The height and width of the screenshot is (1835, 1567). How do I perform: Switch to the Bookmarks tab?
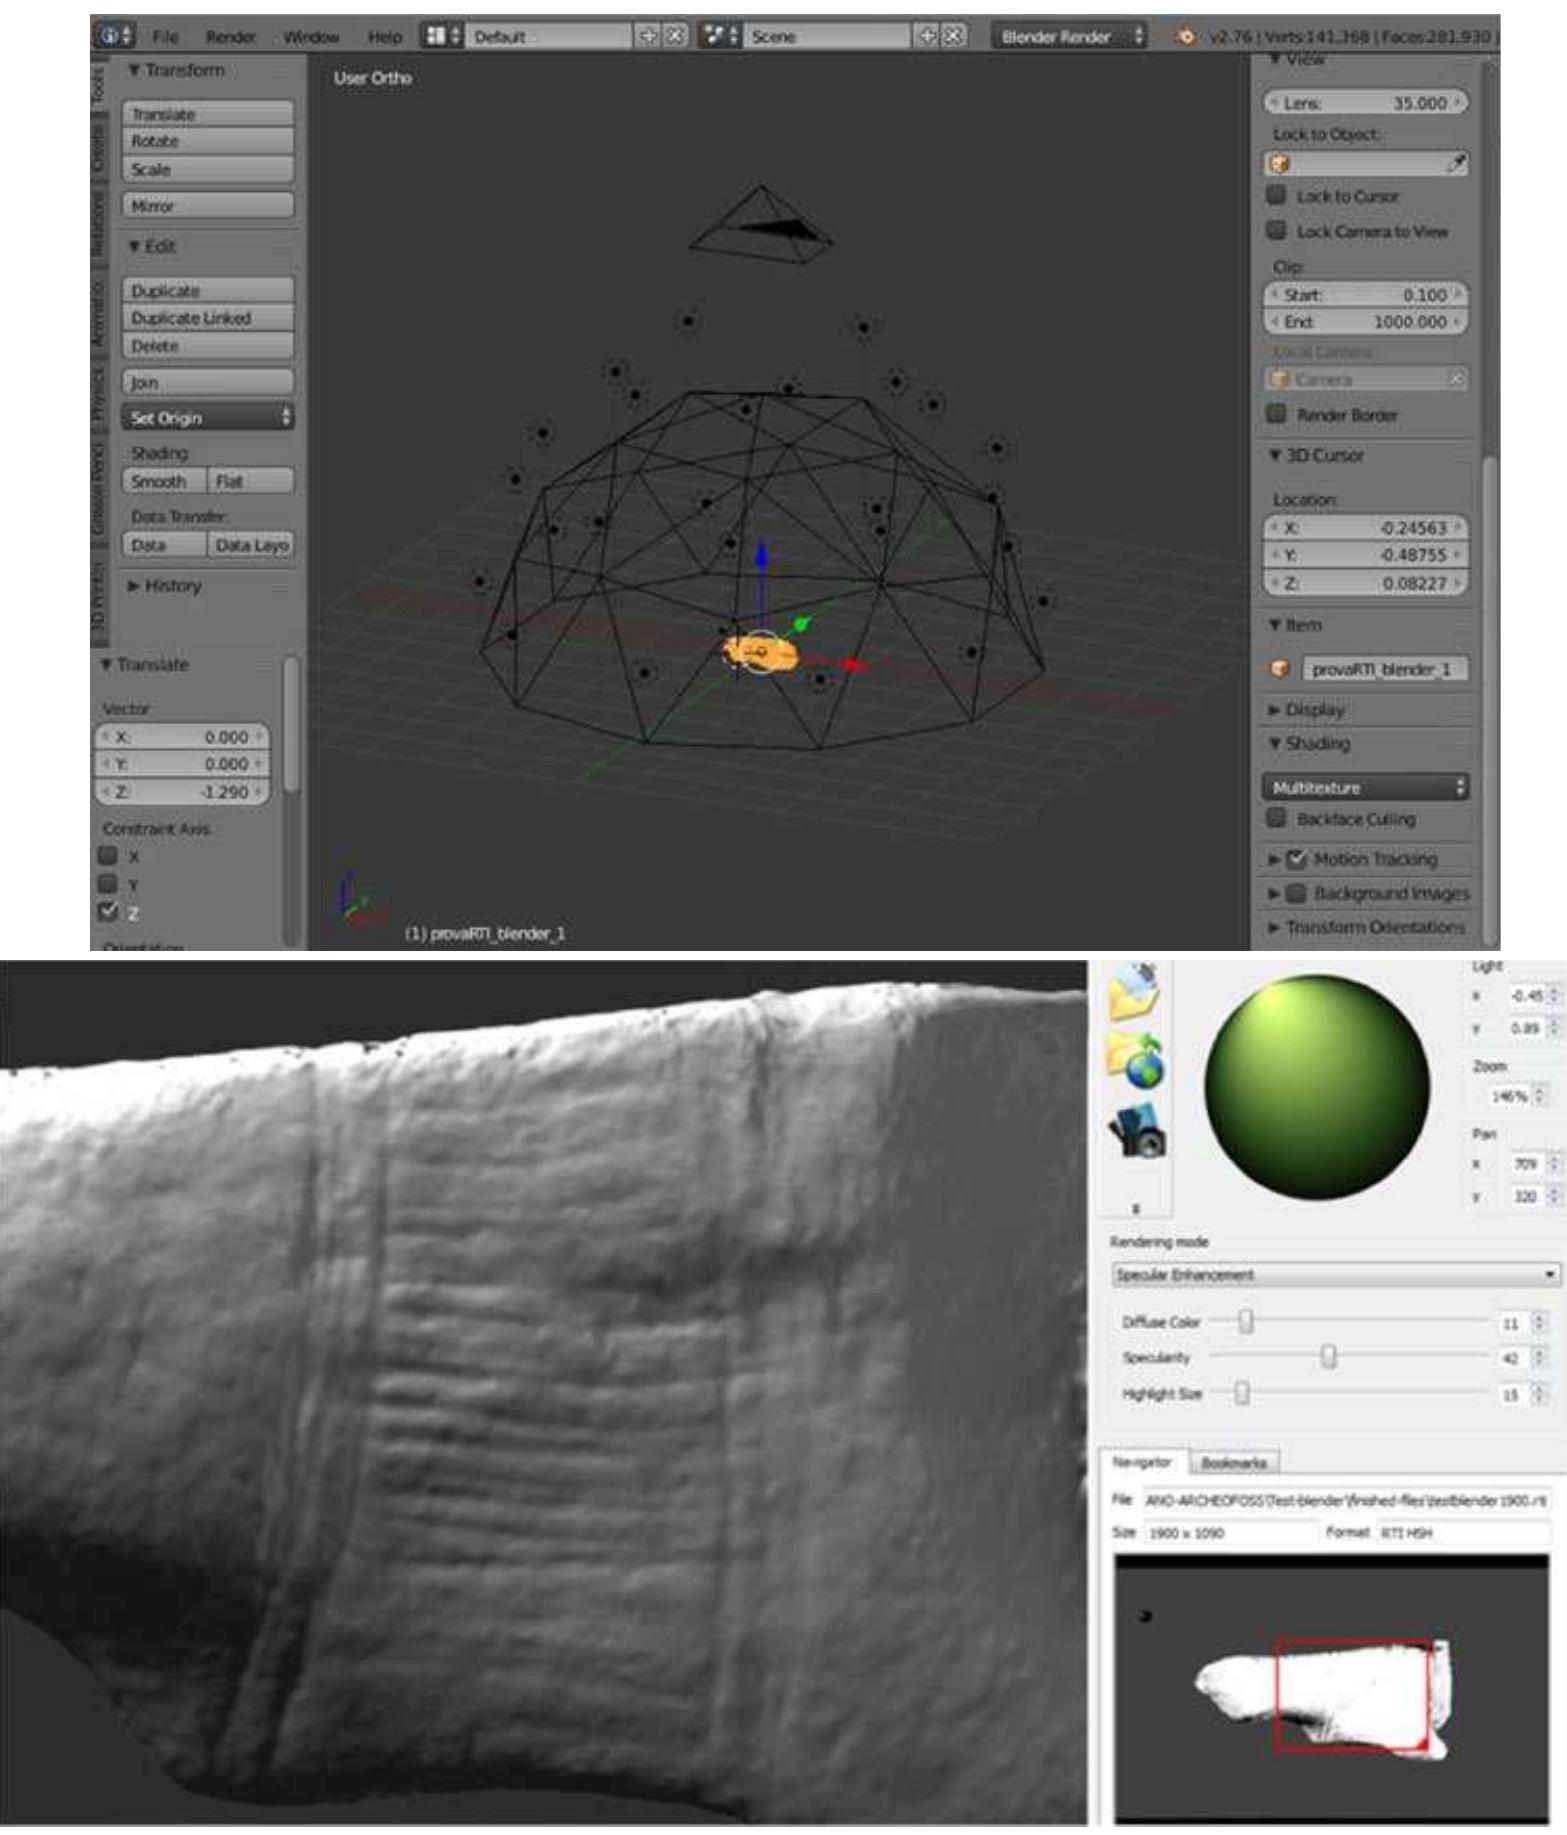coord(1234,1462)
